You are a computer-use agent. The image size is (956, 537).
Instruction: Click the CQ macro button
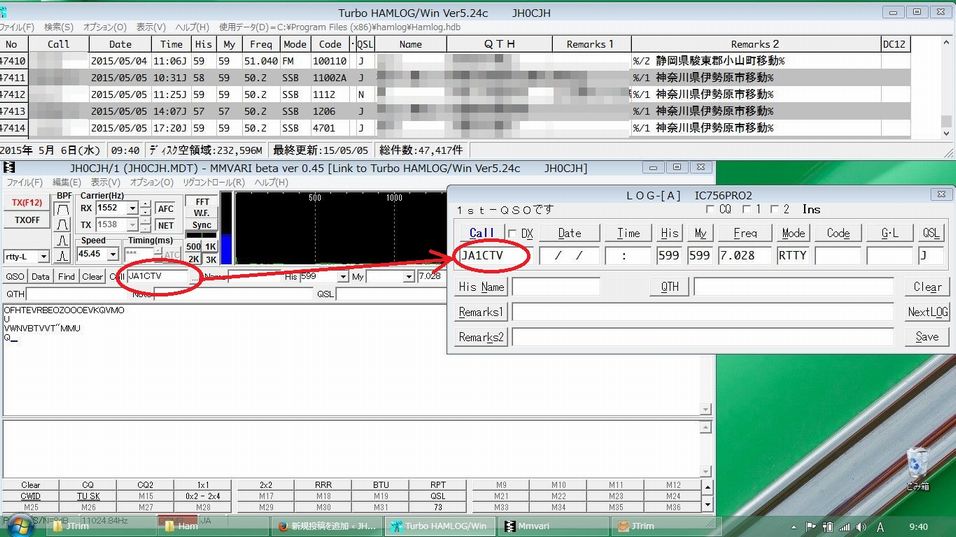[88, 485]
